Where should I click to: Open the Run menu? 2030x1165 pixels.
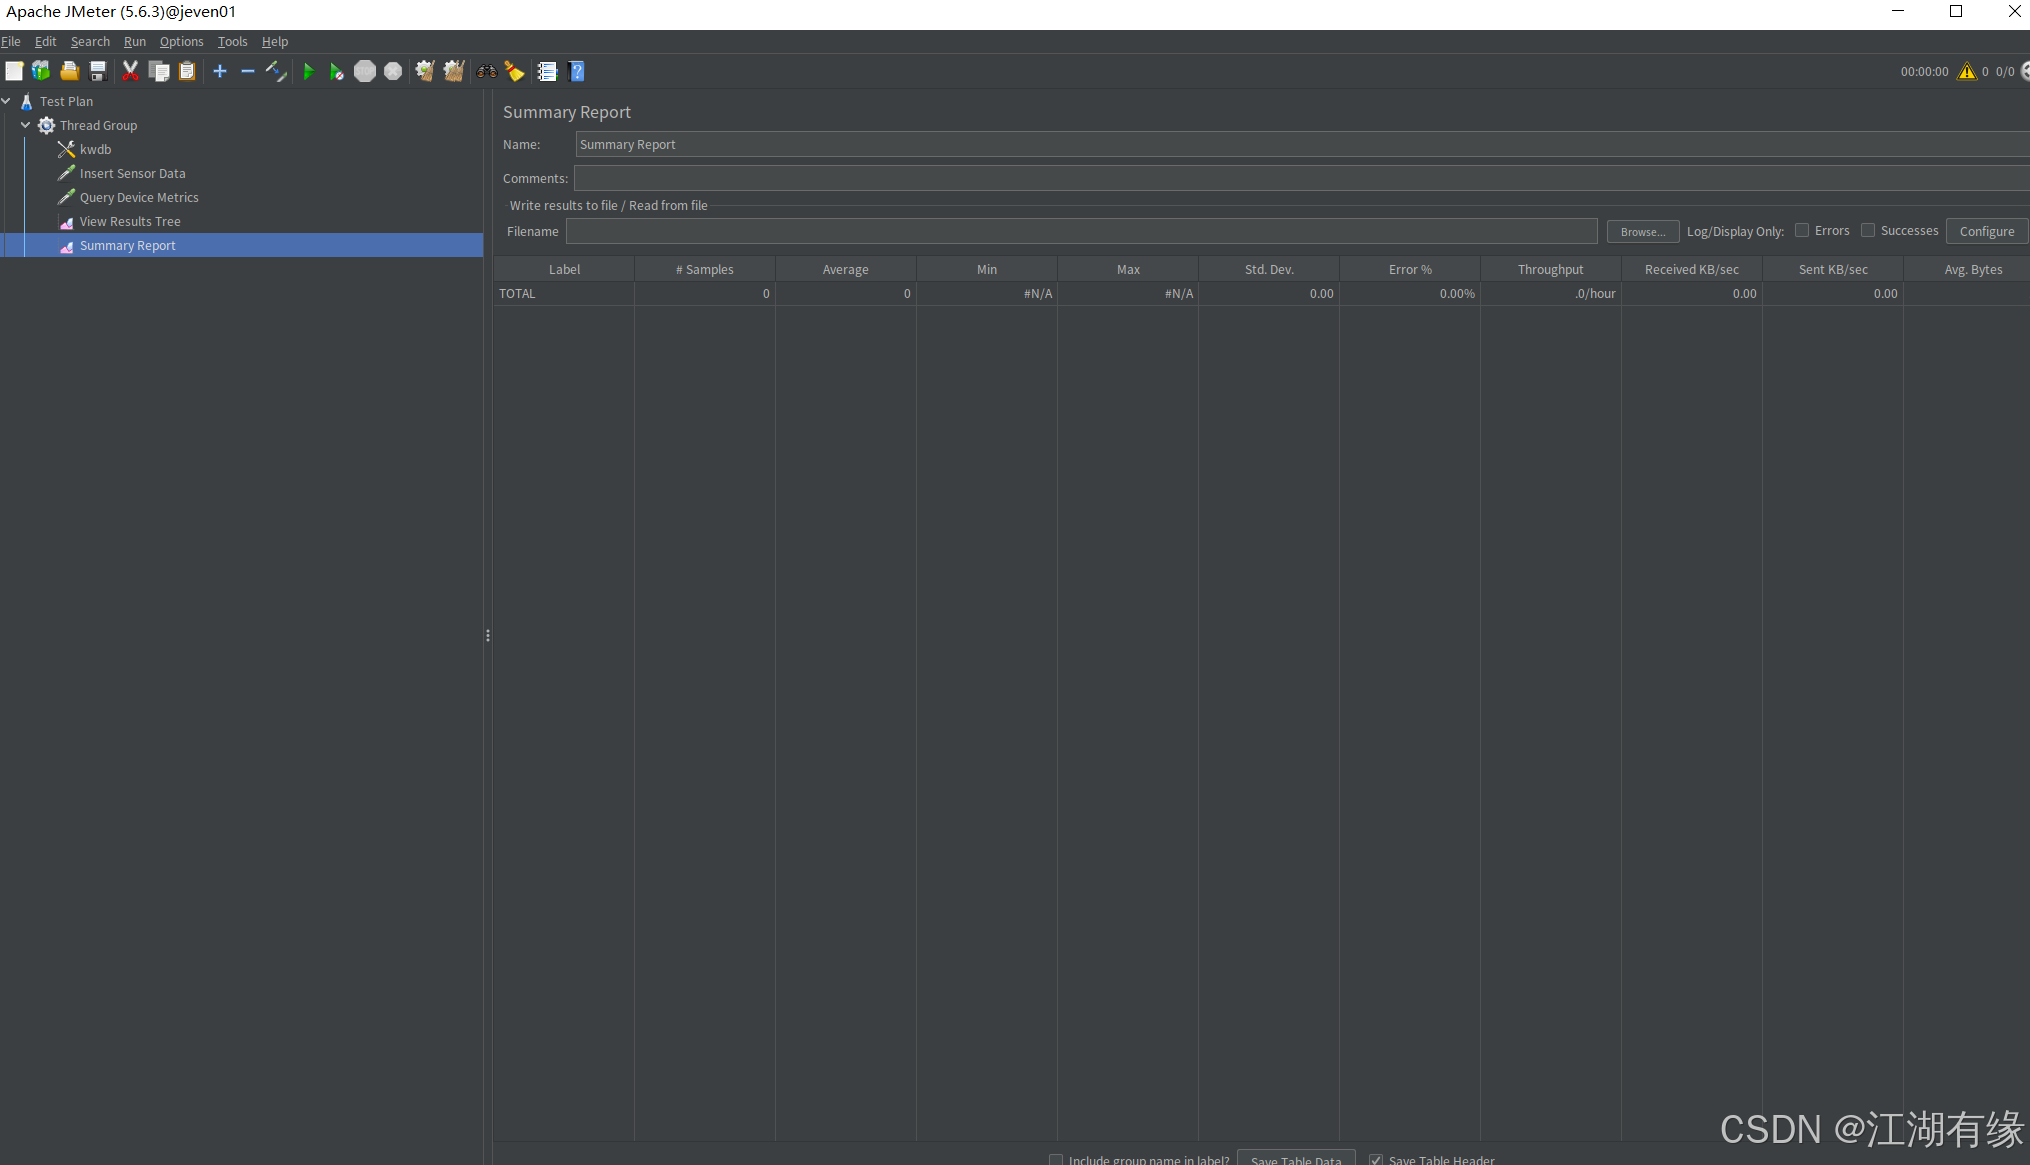click(x=134, y=41)
